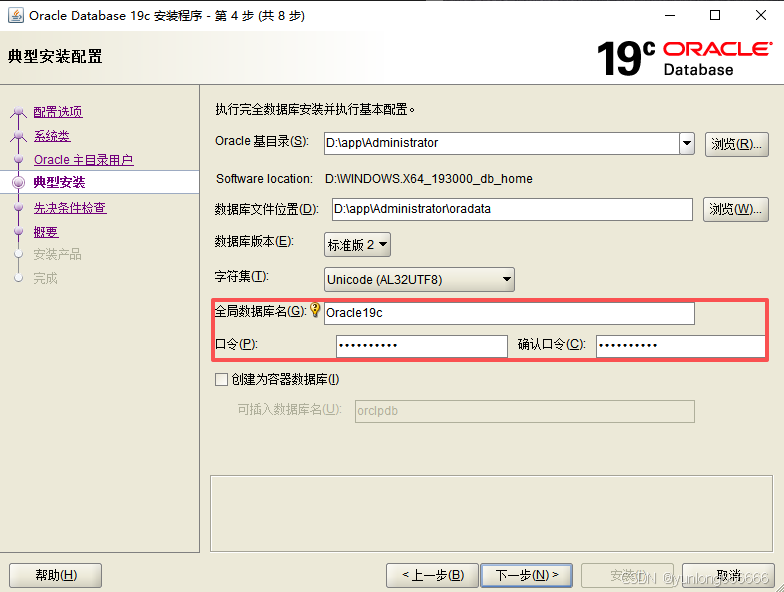Proceed with the 下一步(N) button
The height and width of the screenshot is (592, 784).
click(x=526, y=576)
